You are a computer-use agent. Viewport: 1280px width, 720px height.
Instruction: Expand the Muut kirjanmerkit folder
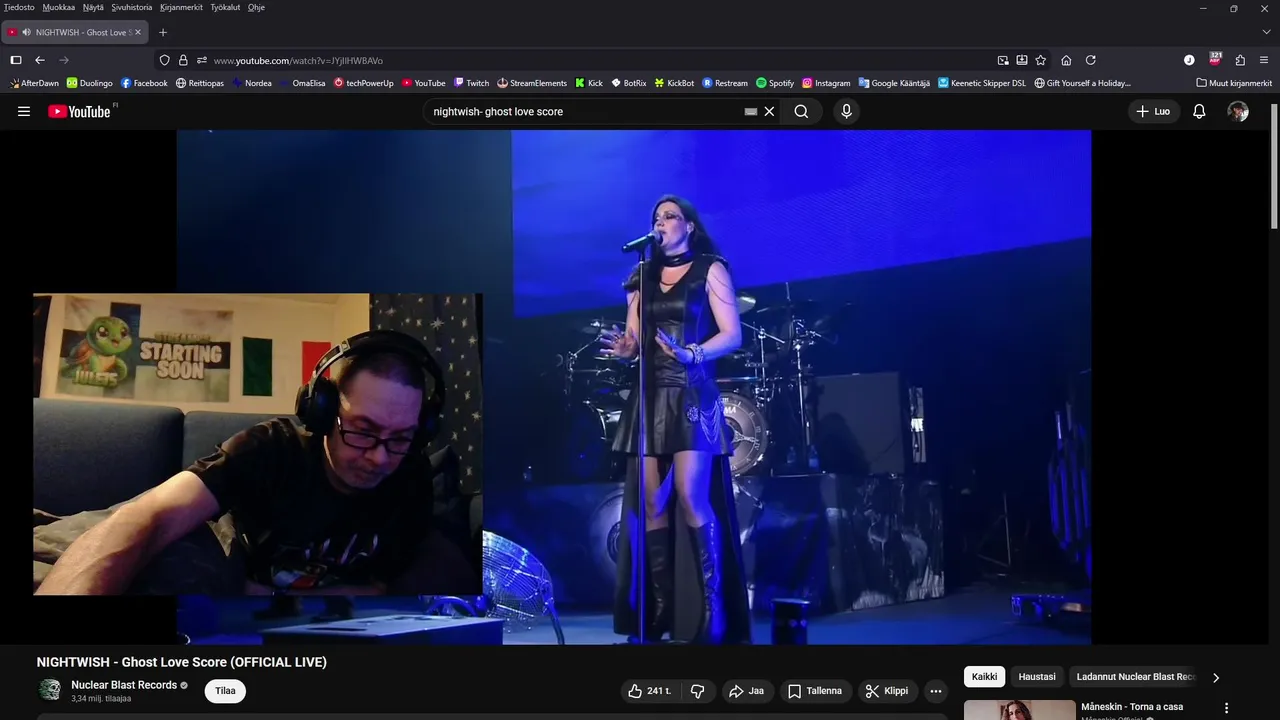1234,83
